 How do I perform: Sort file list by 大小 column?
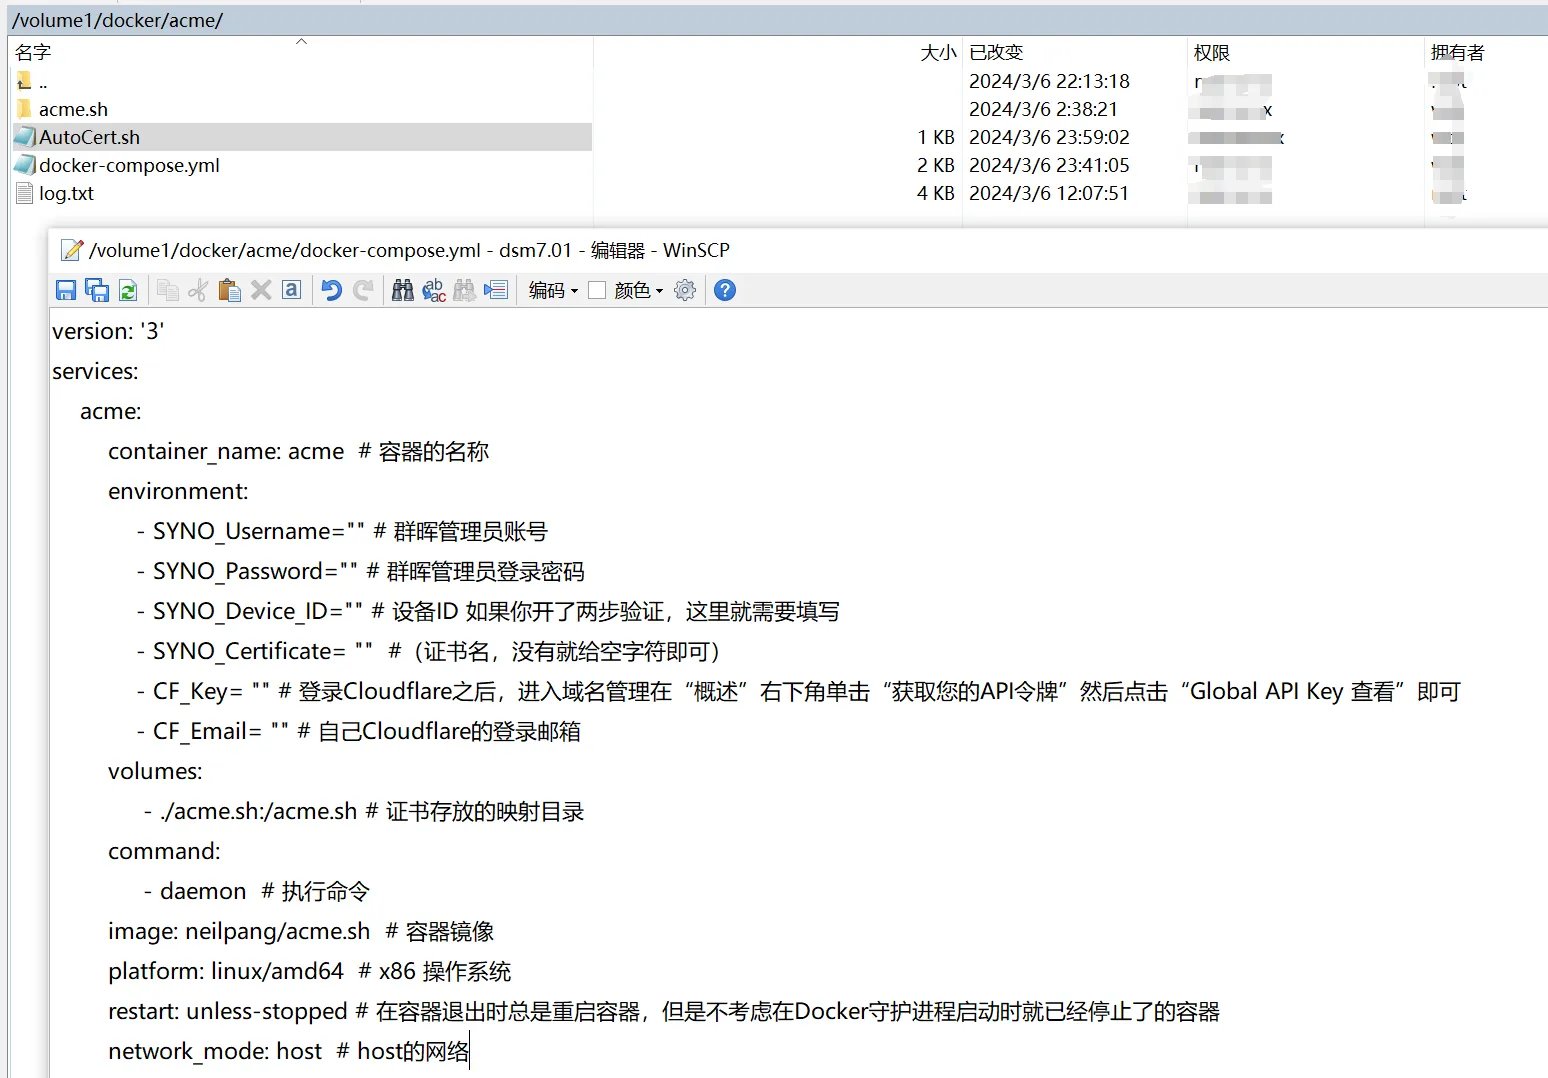tap(778, 52)
